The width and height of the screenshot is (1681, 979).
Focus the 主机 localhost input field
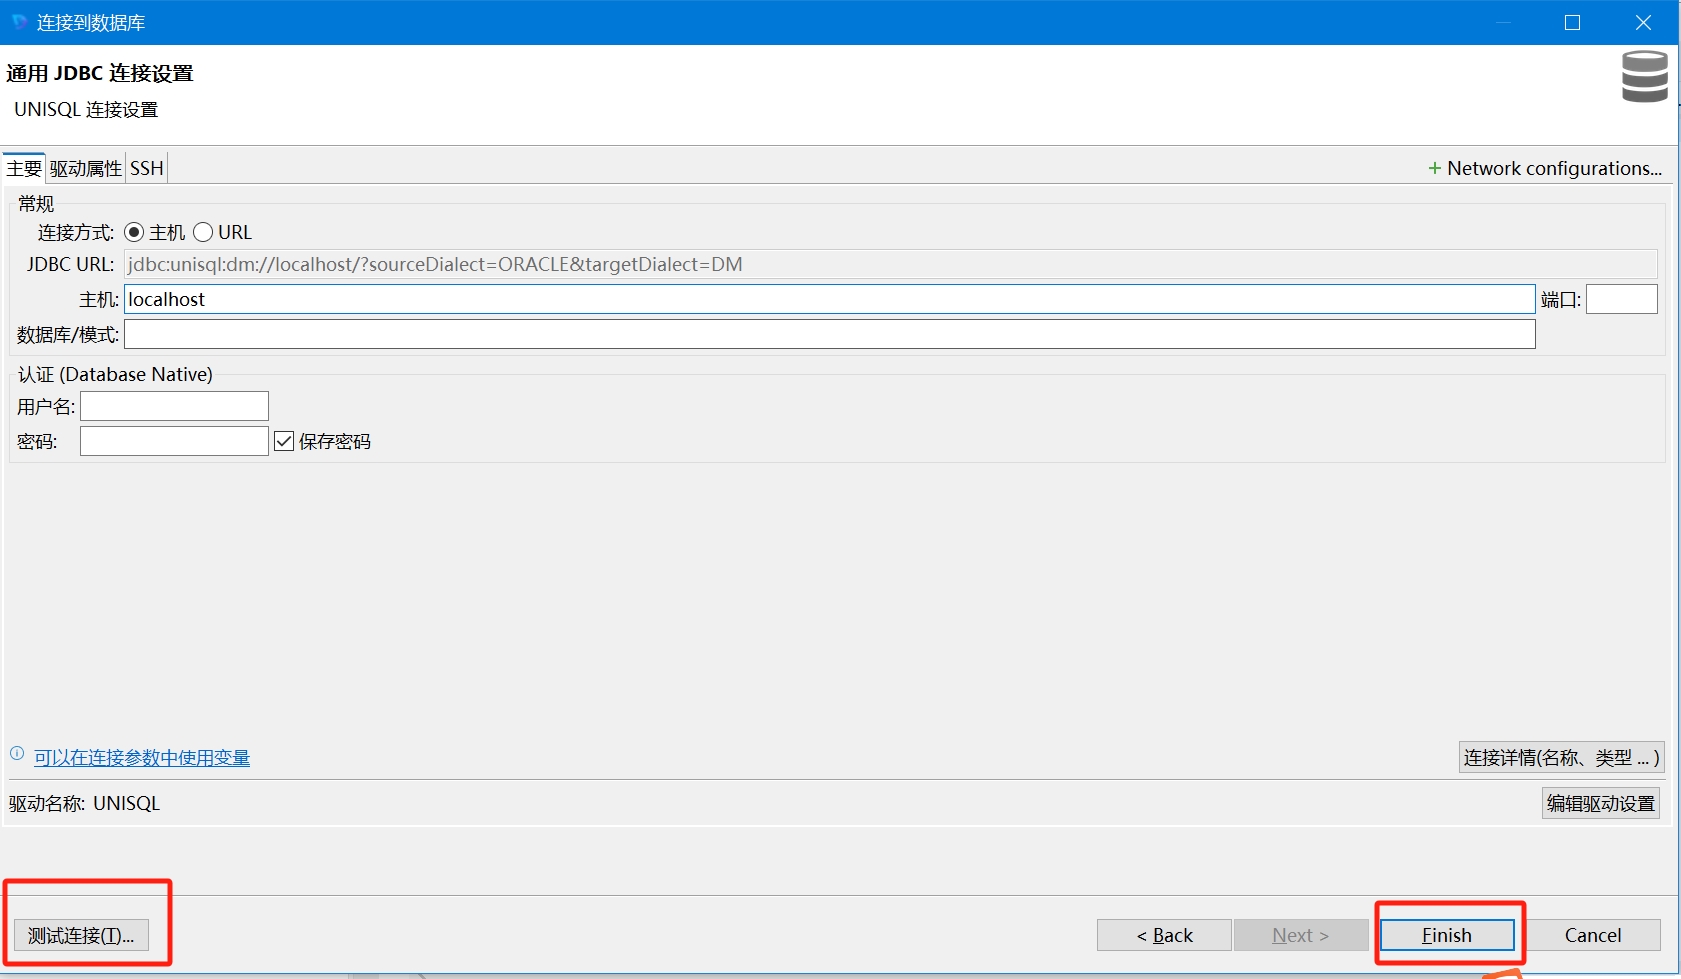[829, 299]
